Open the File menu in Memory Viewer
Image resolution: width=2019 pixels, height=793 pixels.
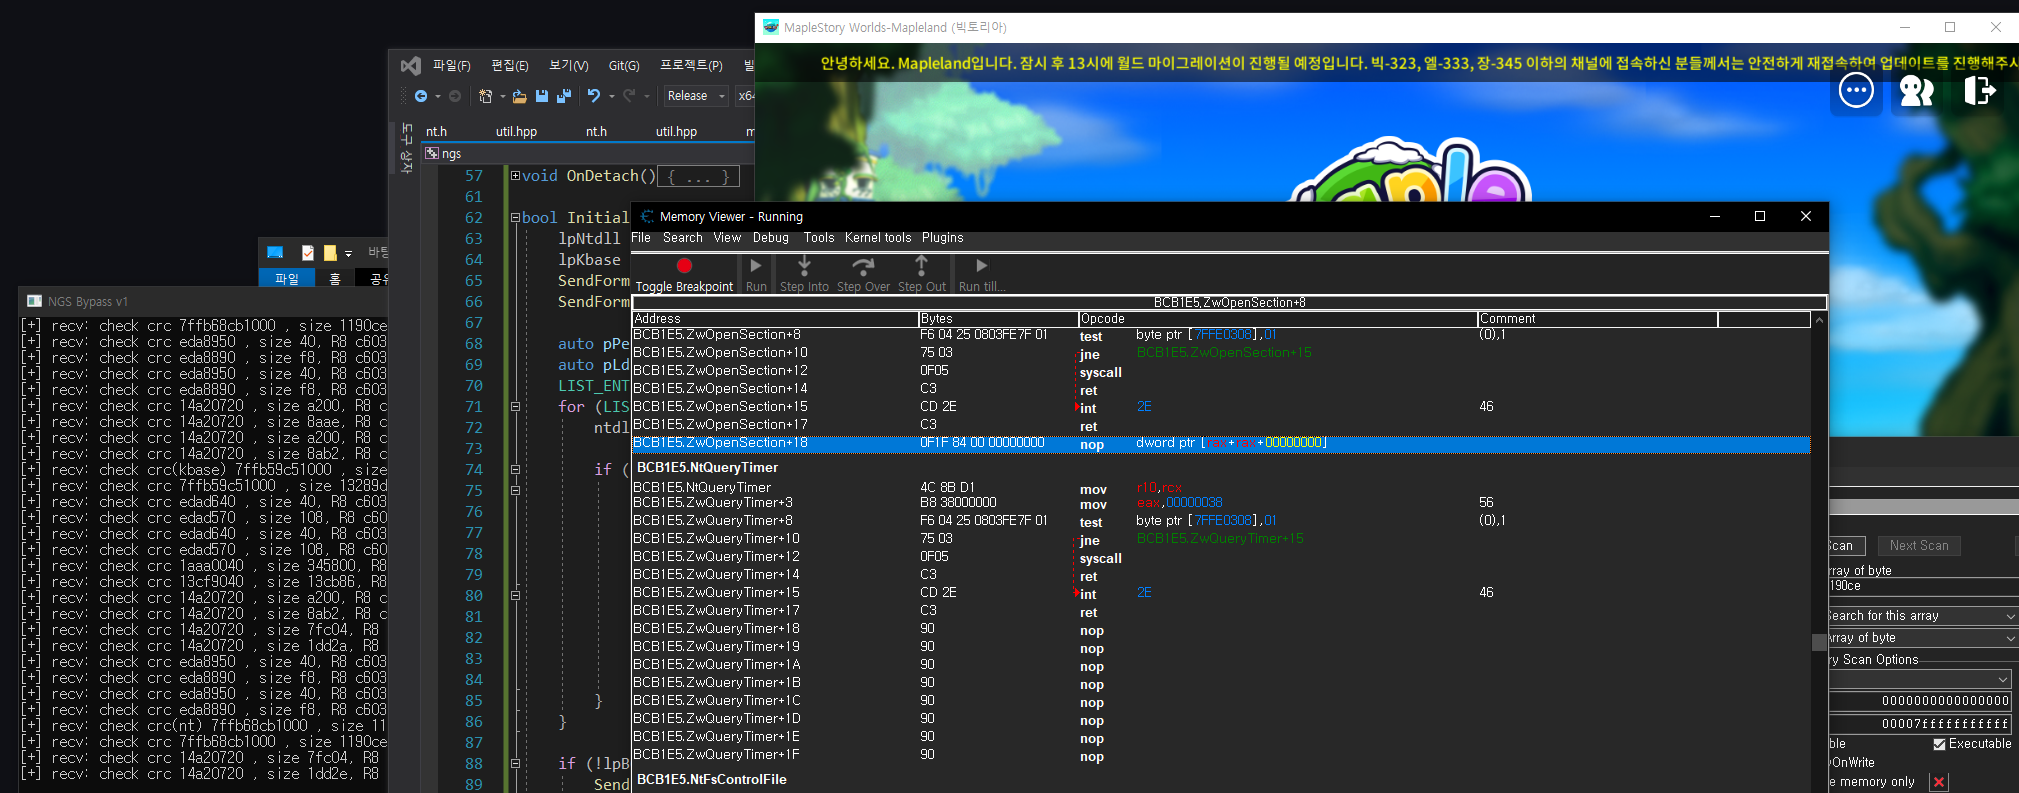pos(641,238)
